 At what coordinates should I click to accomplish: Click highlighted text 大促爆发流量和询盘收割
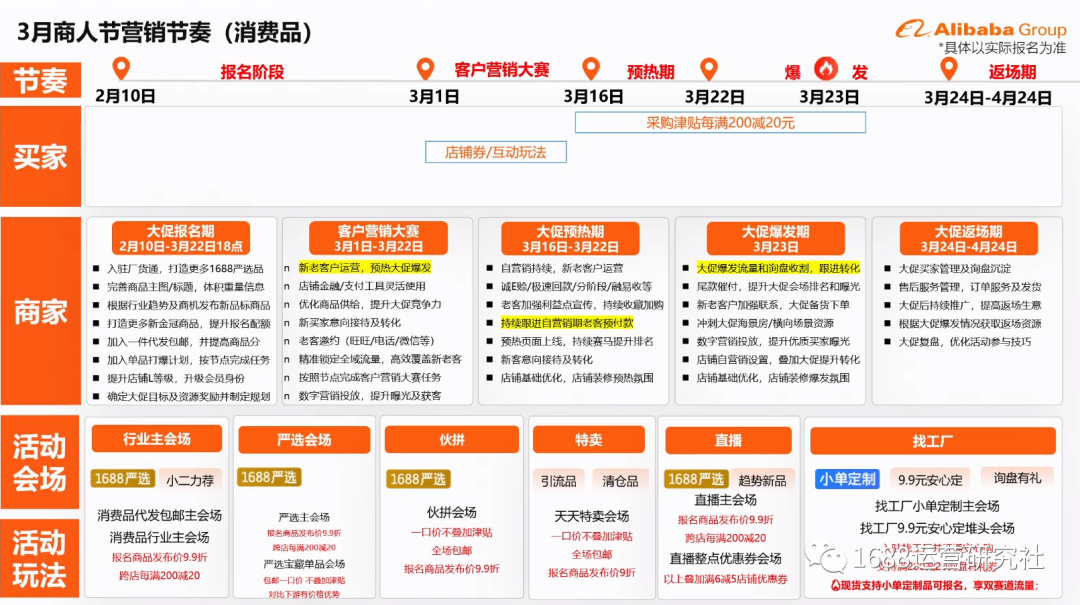pyautogui.click(x=754, y=267)
